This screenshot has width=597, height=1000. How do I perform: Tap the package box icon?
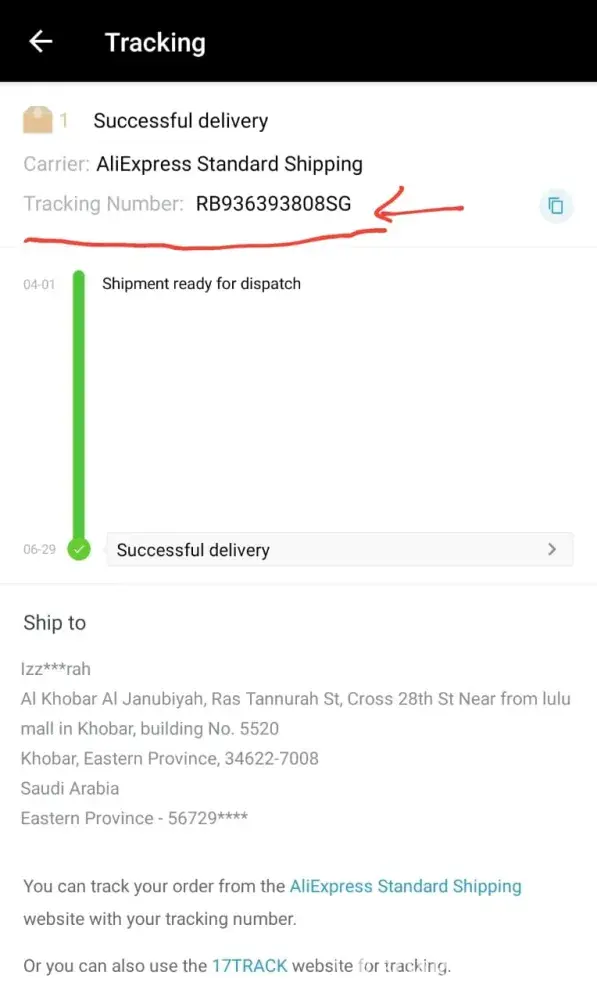(x=38, y=120)
